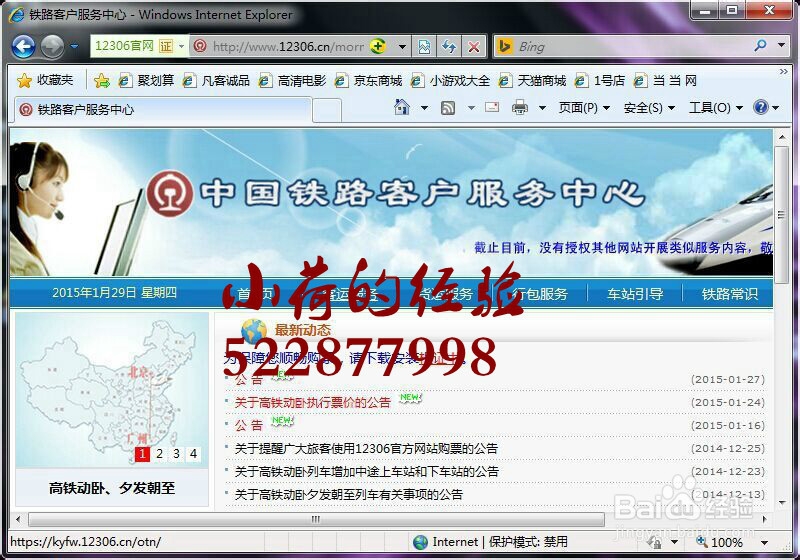Open the 行包服务 navigation item
The image size is (800, 560).
(540, 294)
